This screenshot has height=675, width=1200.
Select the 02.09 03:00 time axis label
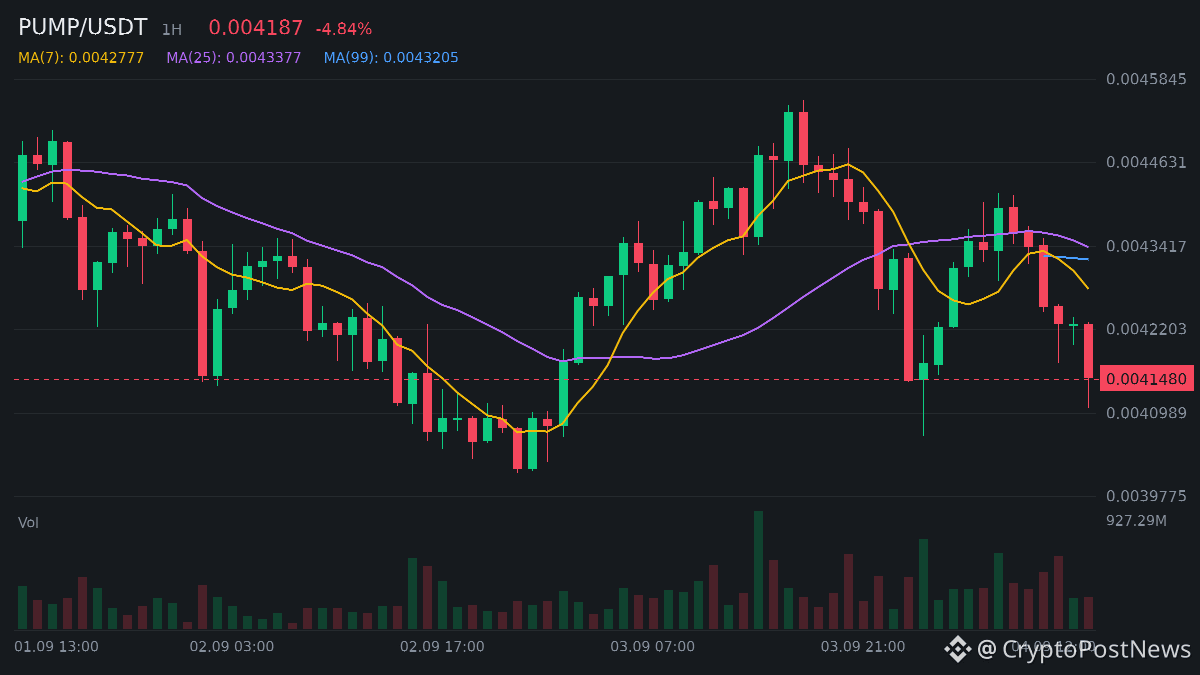pyautogui.click(x=232, y=647)
